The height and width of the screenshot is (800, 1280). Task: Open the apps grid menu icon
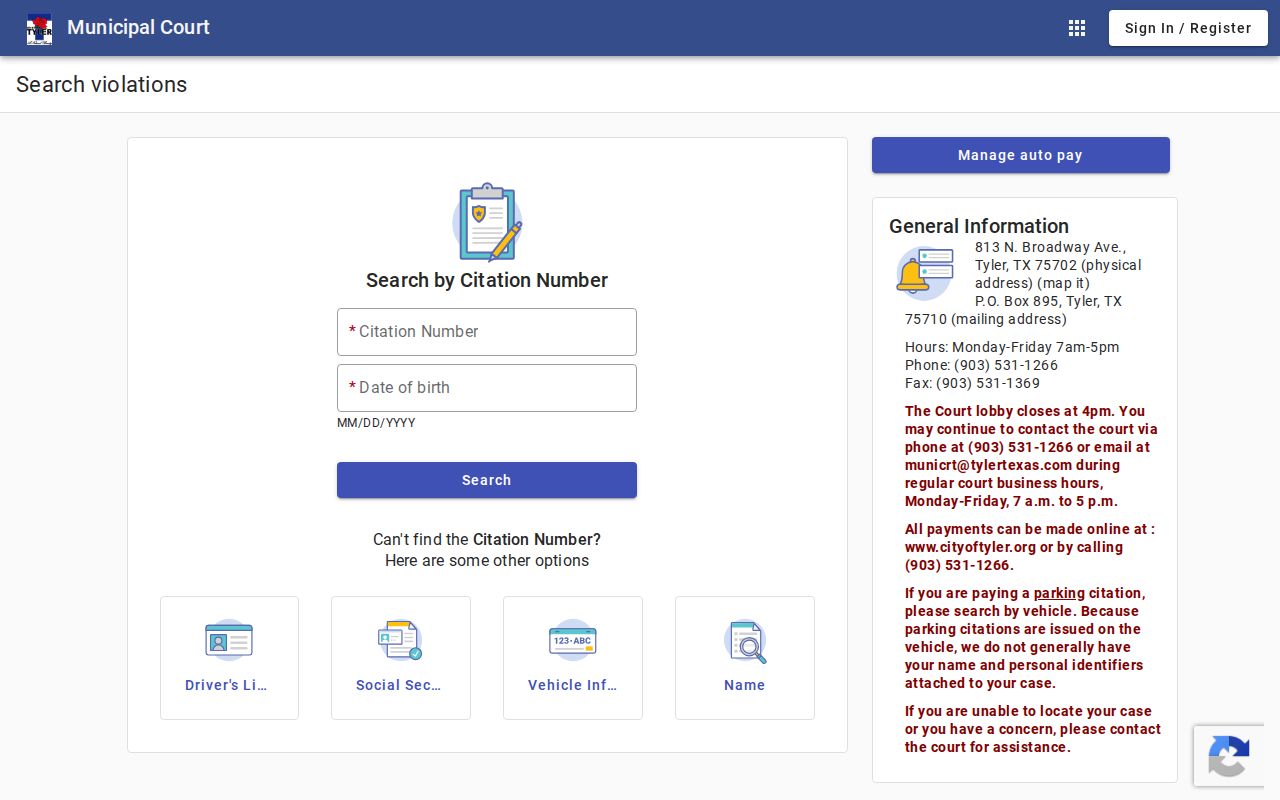click(x=1077, y=28)
